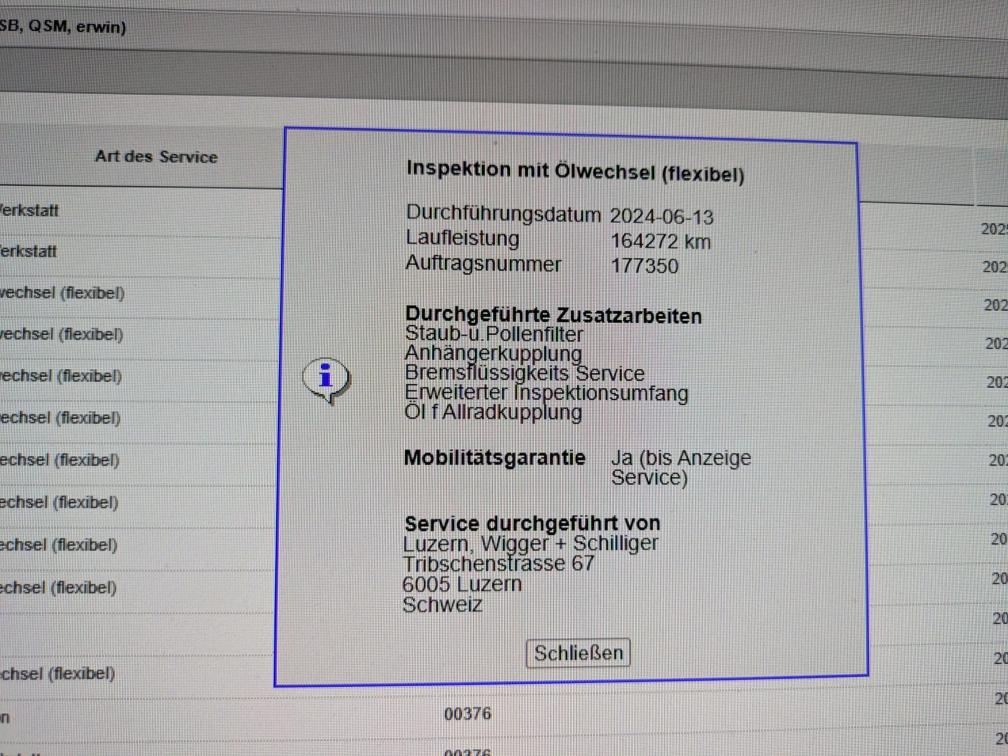
Task: Click the order number 177350
Action: 644,266
